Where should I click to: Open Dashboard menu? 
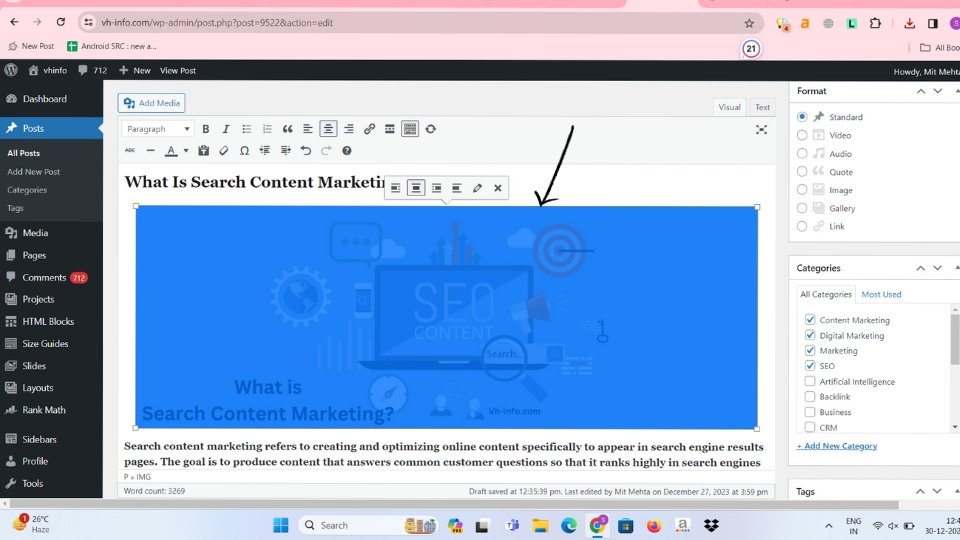[45, 99]
